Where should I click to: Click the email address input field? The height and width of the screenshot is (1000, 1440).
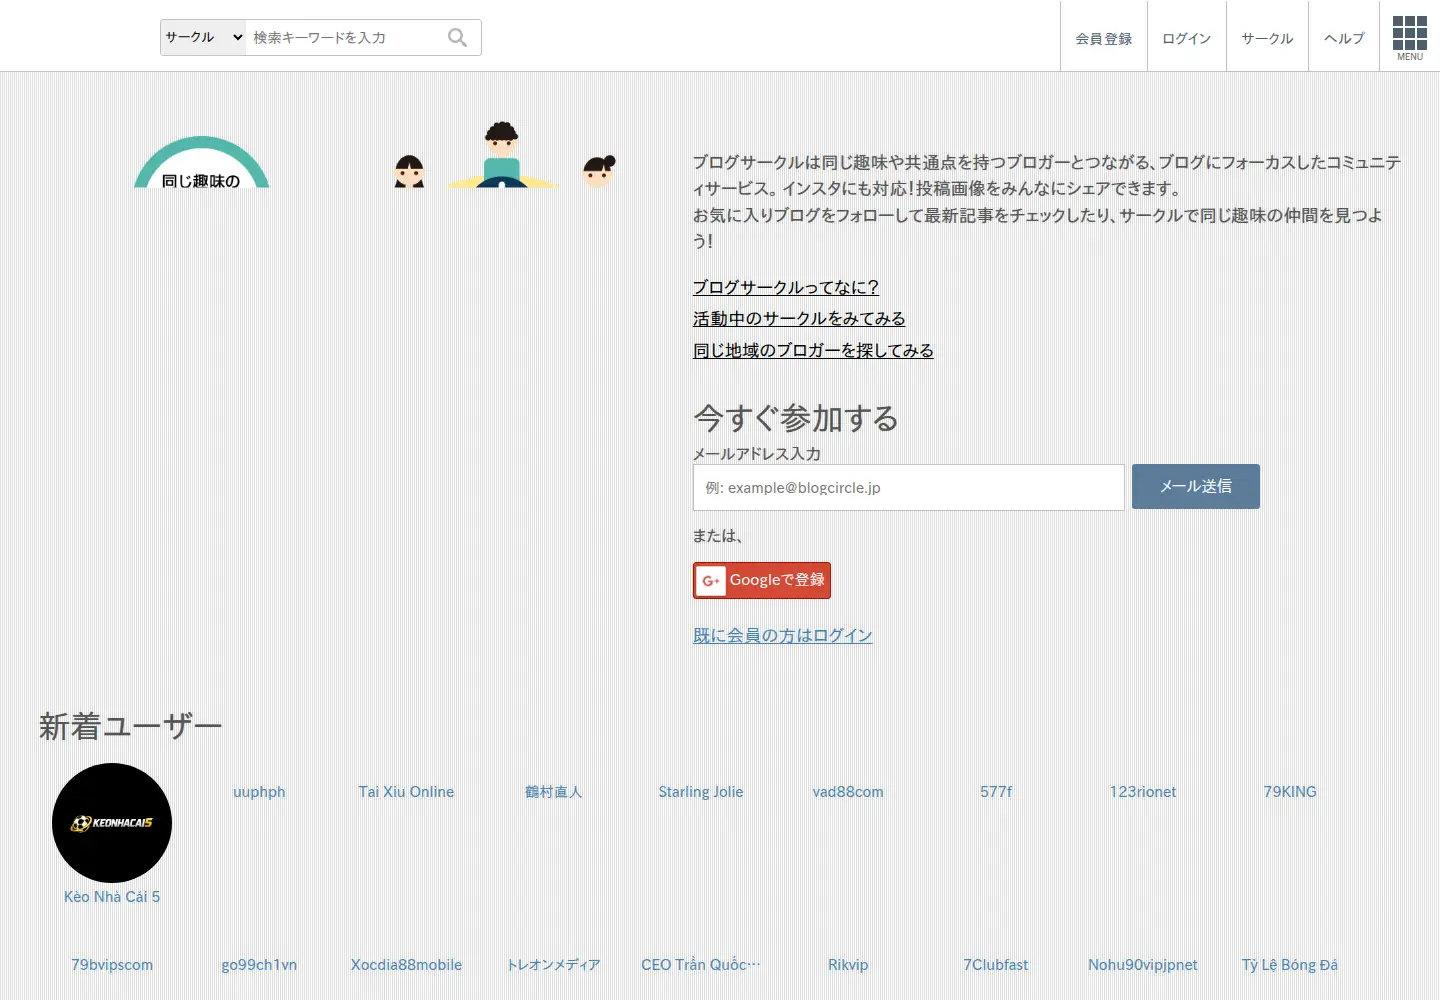(909, 488)
